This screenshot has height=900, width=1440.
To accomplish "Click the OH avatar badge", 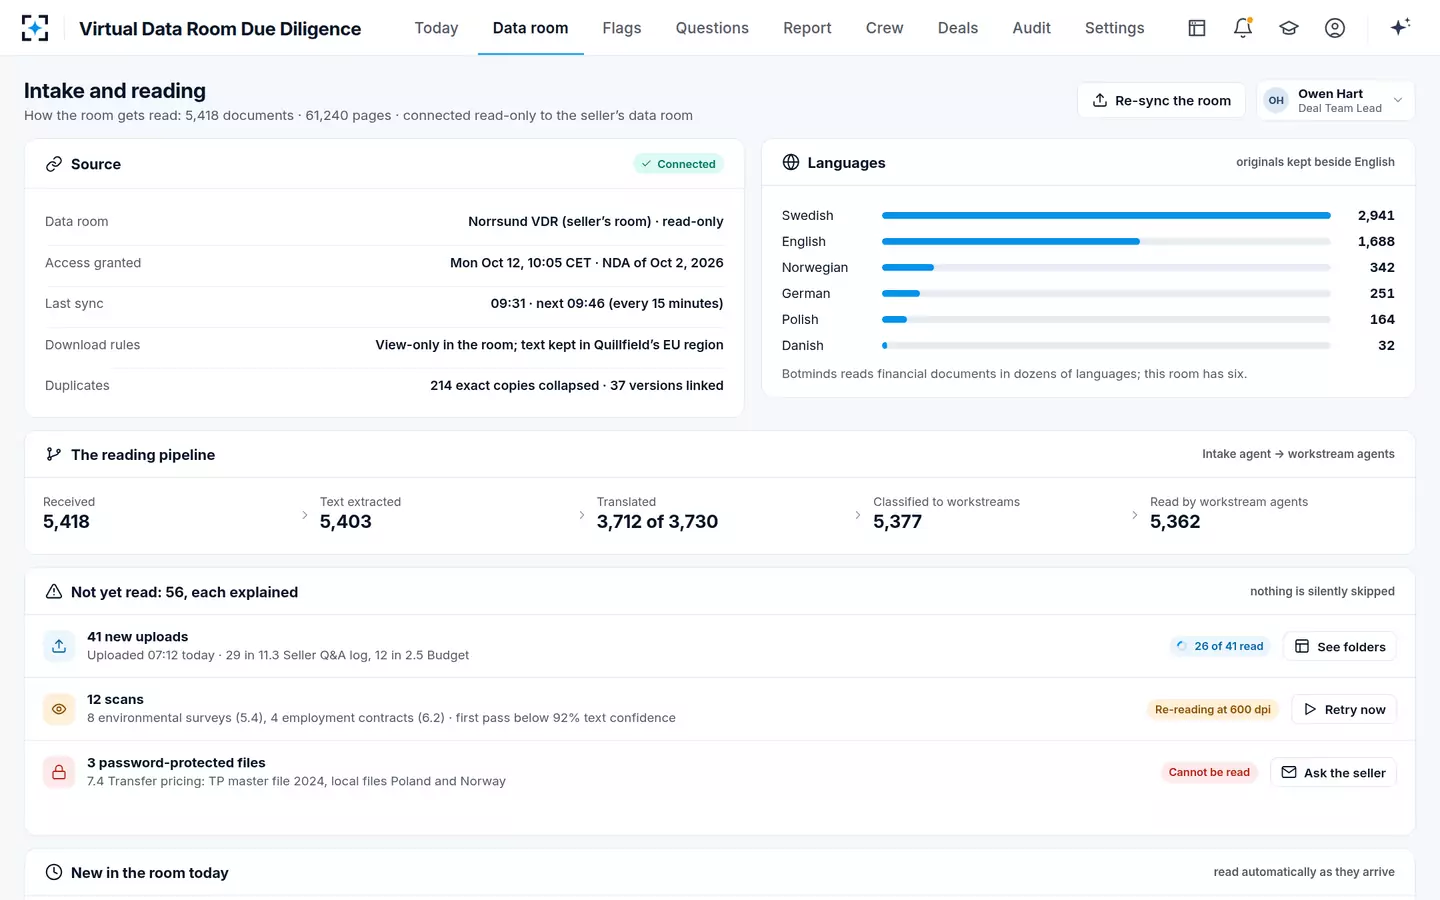I will pos(1276,100).
